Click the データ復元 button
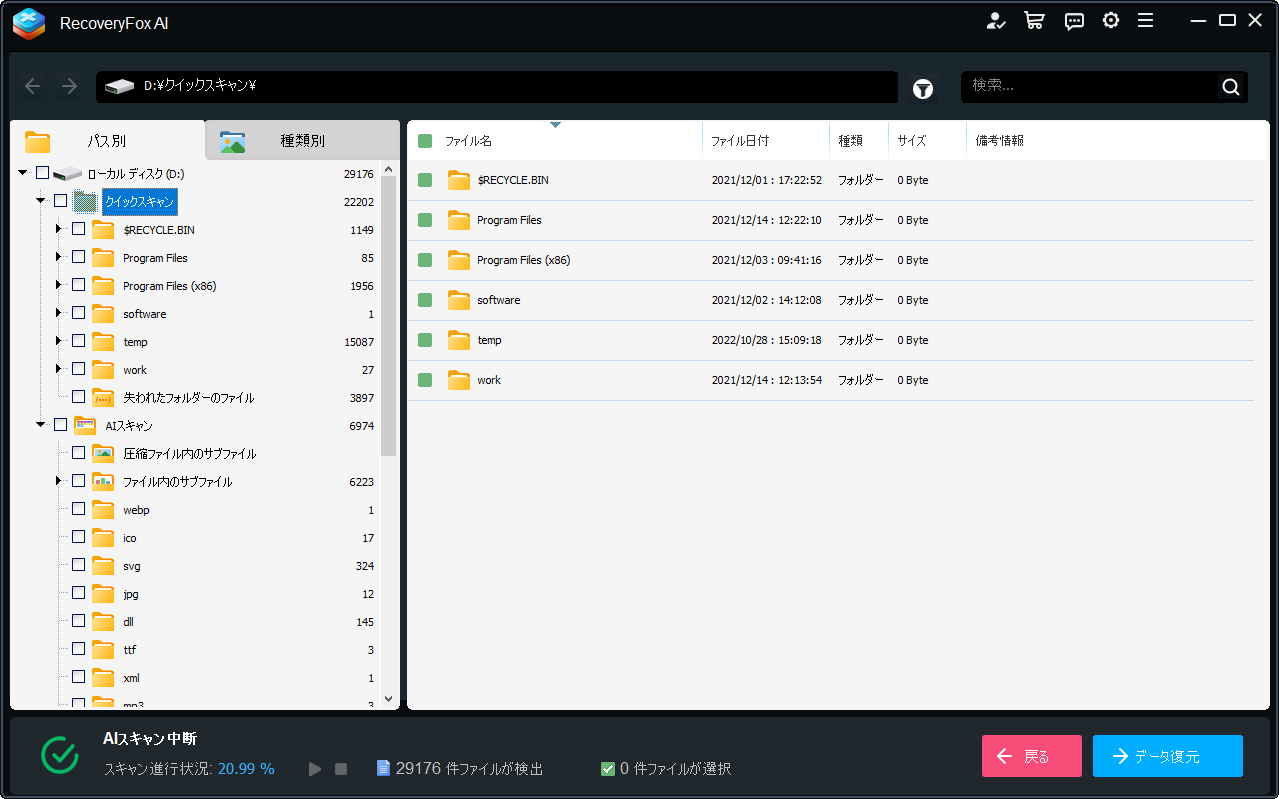The image size is (1279, 799). coord(1167,756)
